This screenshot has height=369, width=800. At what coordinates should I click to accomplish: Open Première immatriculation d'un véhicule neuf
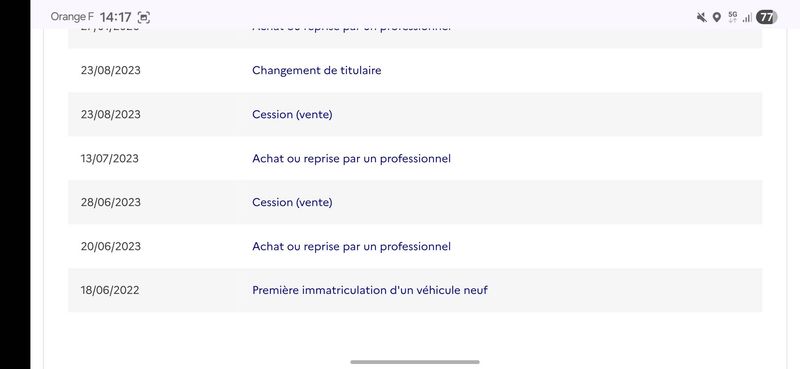[369, 290]
